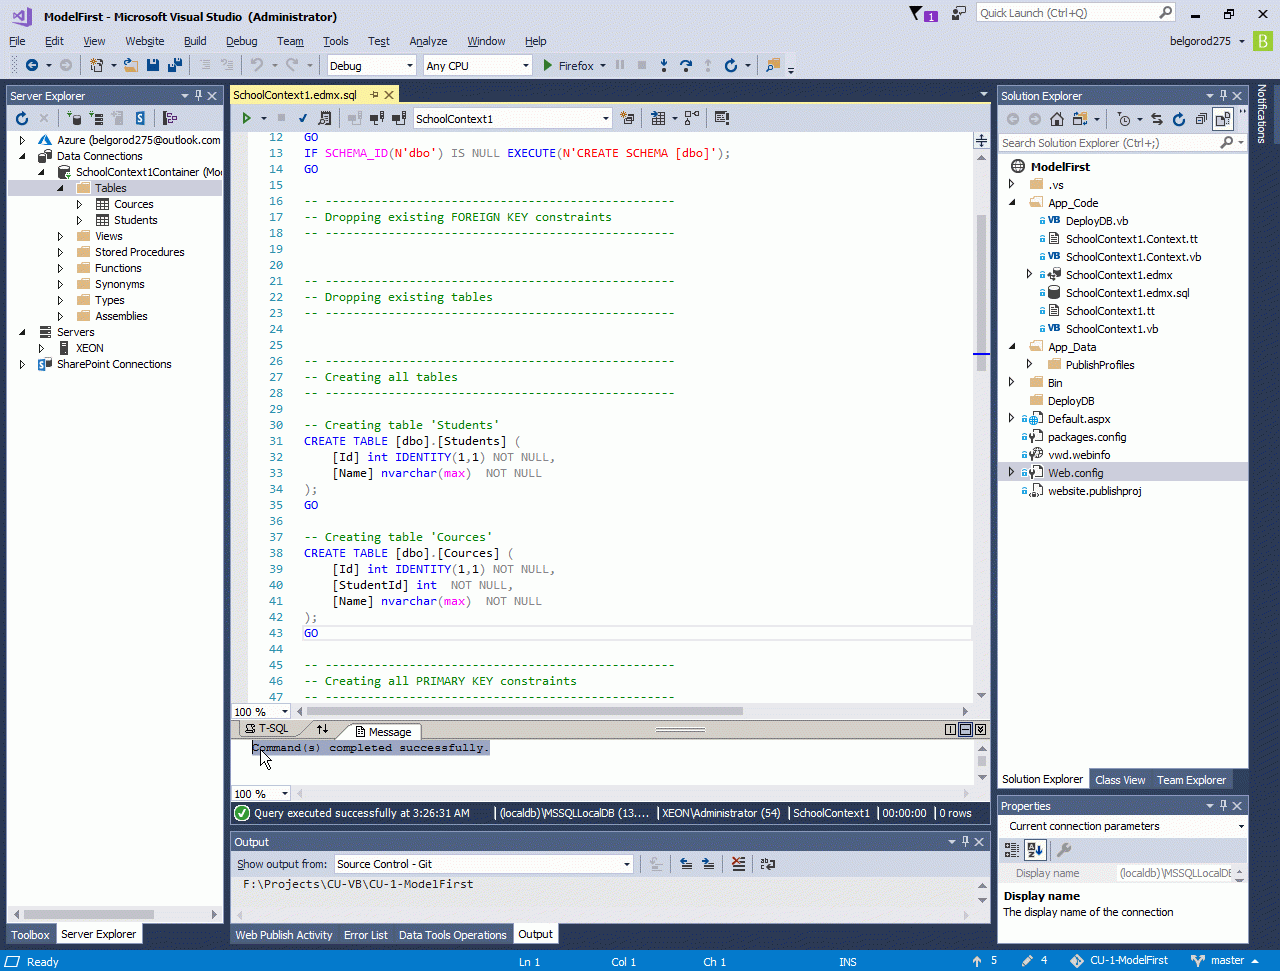
Task: Toggle word wrap in the Output window
Action: 768,864
